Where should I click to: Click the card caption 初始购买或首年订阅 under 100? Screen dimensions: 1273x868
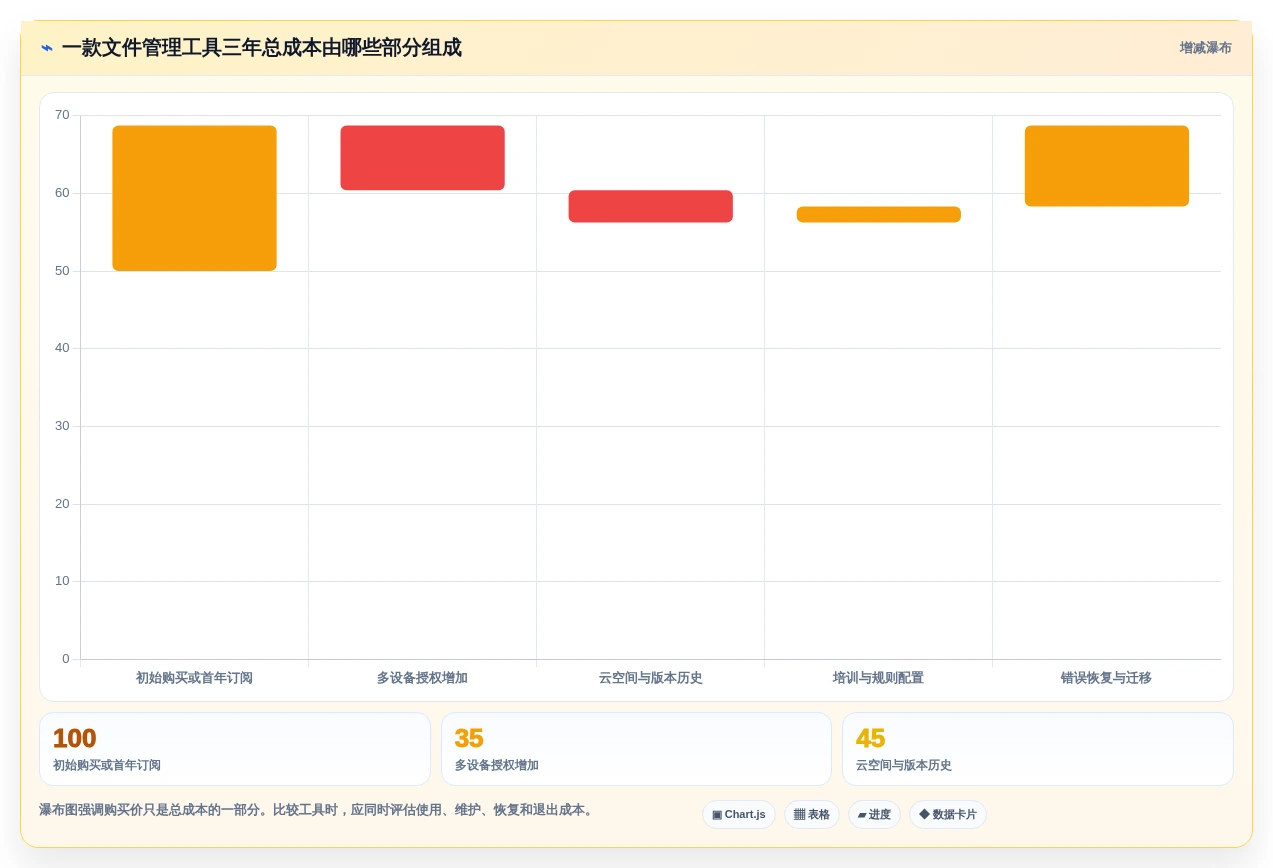(107, 765)
